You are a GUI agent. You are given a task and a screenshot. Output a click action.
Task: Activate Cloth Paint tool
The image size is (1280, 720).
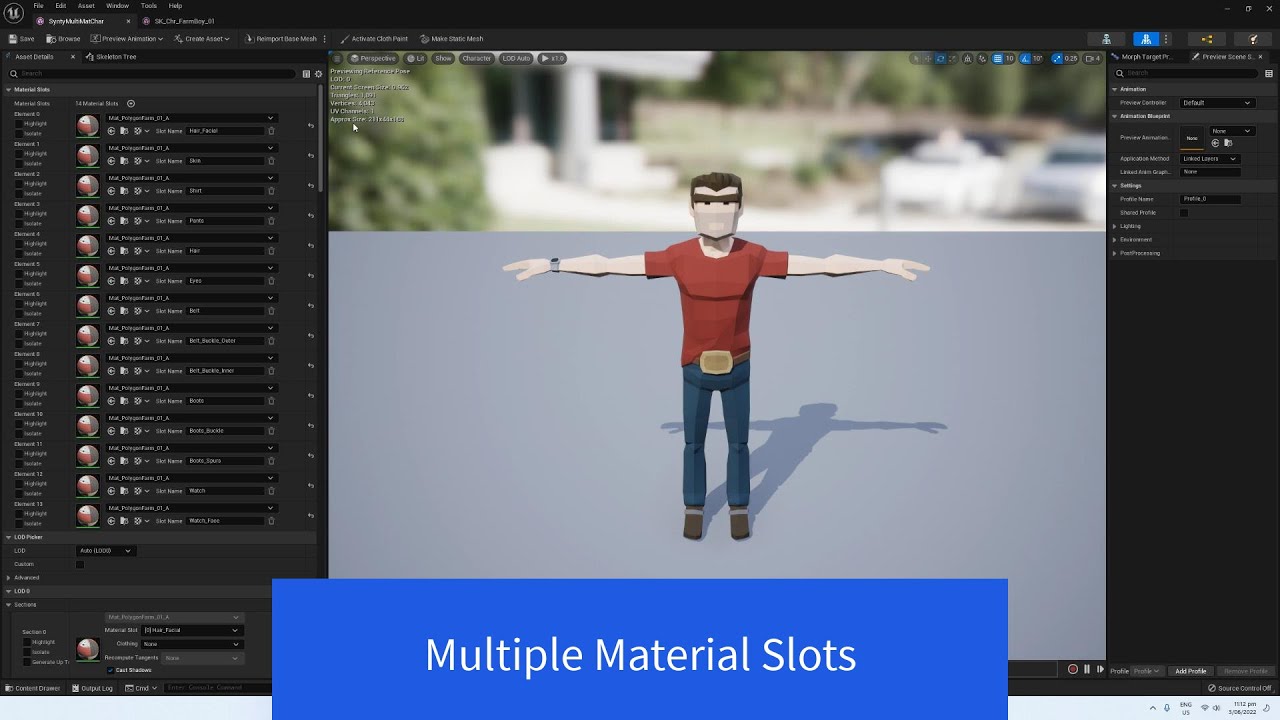click(x=373, y=39)
